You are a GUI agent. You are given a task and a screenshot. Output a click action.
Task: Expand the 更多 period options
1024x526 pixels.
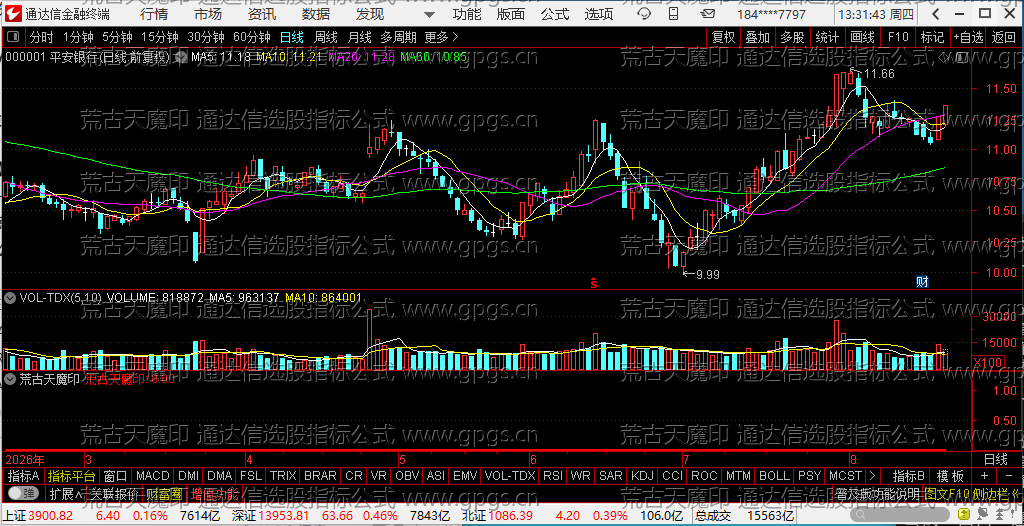point(441,37)
